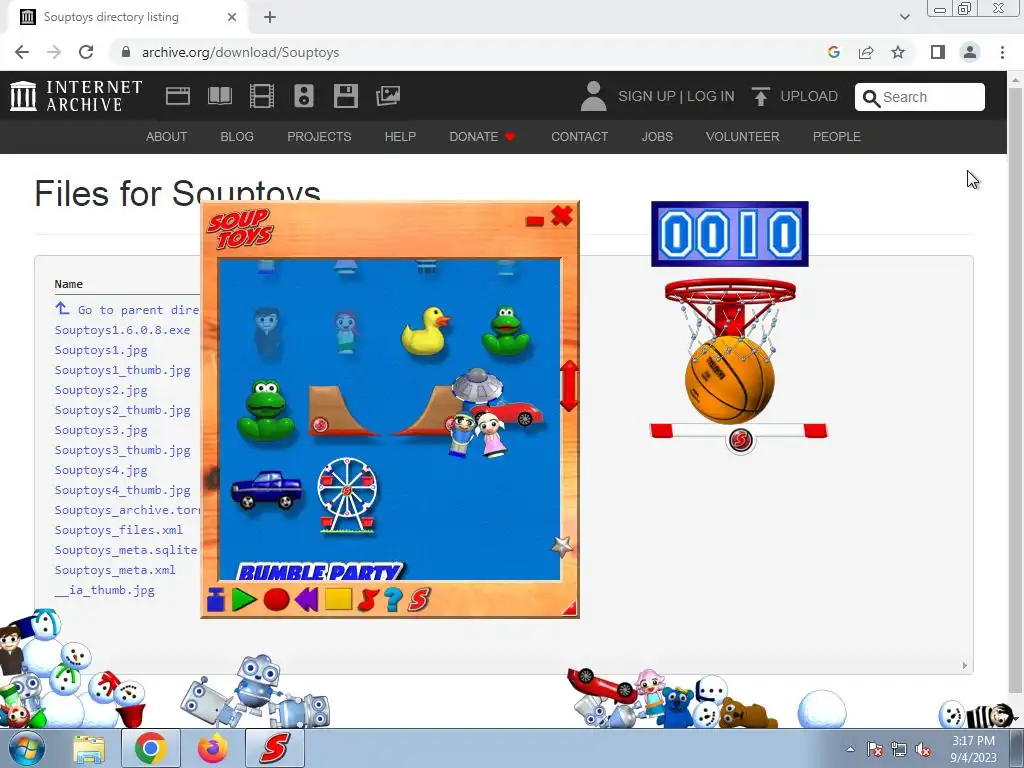1024x768 pixels.
Task: Open the Audio speaker icon in header
Action: click(304, 96)
